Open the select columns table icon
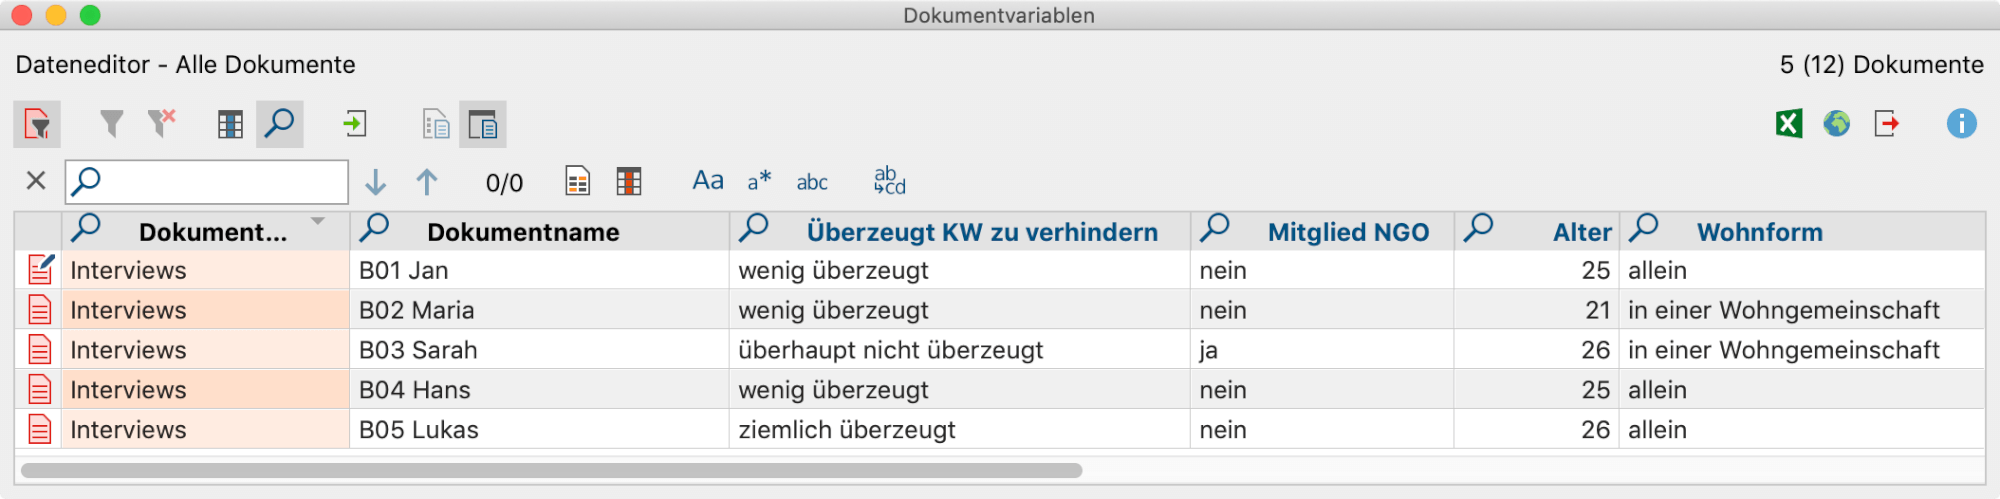This screenshot has height=499, width=2000. click(x=230, y=124)
